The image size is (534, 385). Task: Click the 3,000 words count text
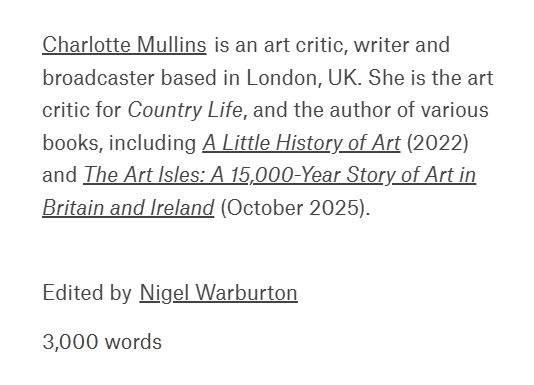[x=102, y=342]
